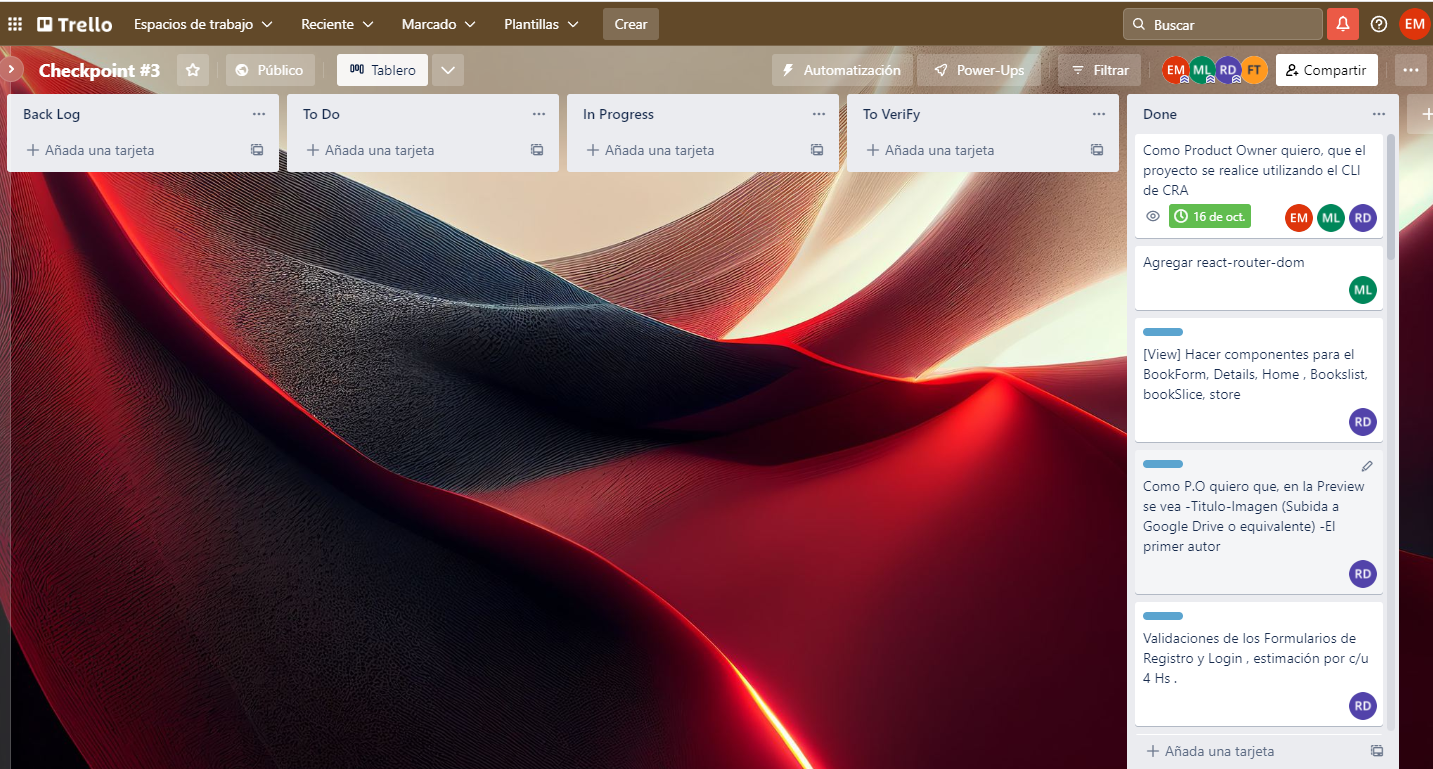Image resolution: width=1433 pixels, height=769 pixels.
Task: Open the EM account avatar in top bar
Action: pos(1414,24)
